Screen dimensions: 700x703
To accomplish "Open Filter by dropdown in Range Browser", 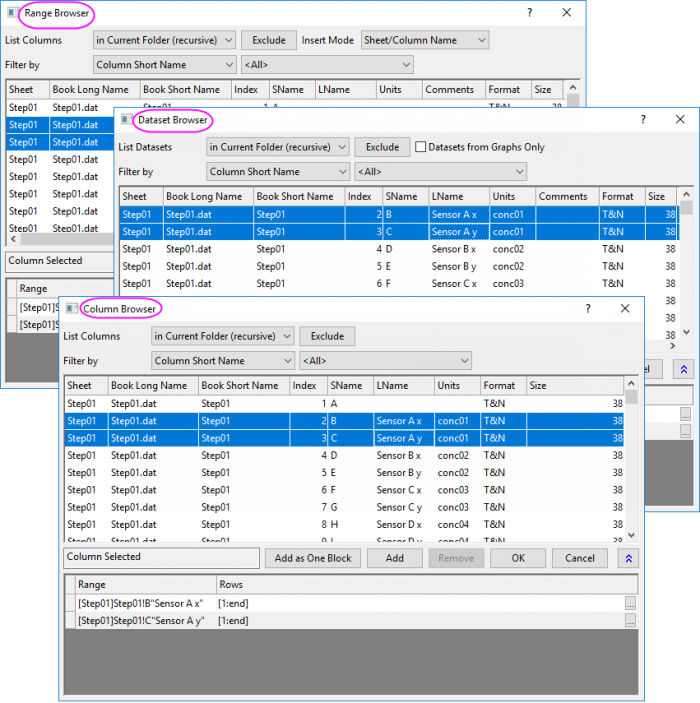I will (164, 65).
